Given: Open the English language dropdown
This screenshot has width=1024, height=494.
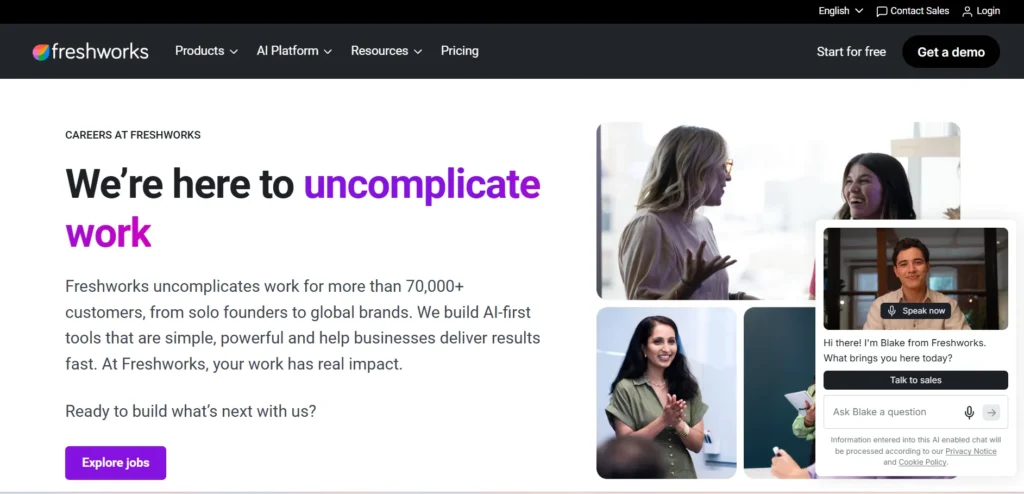Looking at the screenshot, I should pyautogui.click(x=840, y=11).
